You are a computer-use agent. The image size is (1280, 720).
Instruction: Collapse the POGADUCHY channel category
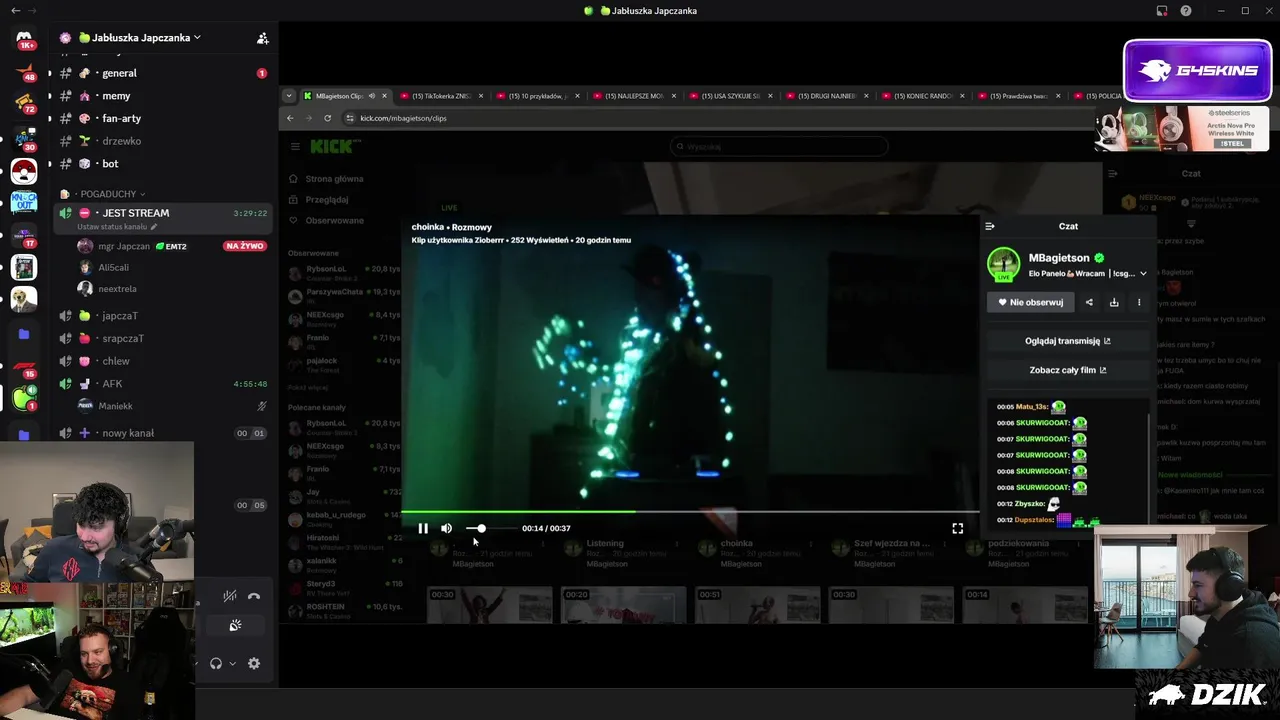[110, 194]
